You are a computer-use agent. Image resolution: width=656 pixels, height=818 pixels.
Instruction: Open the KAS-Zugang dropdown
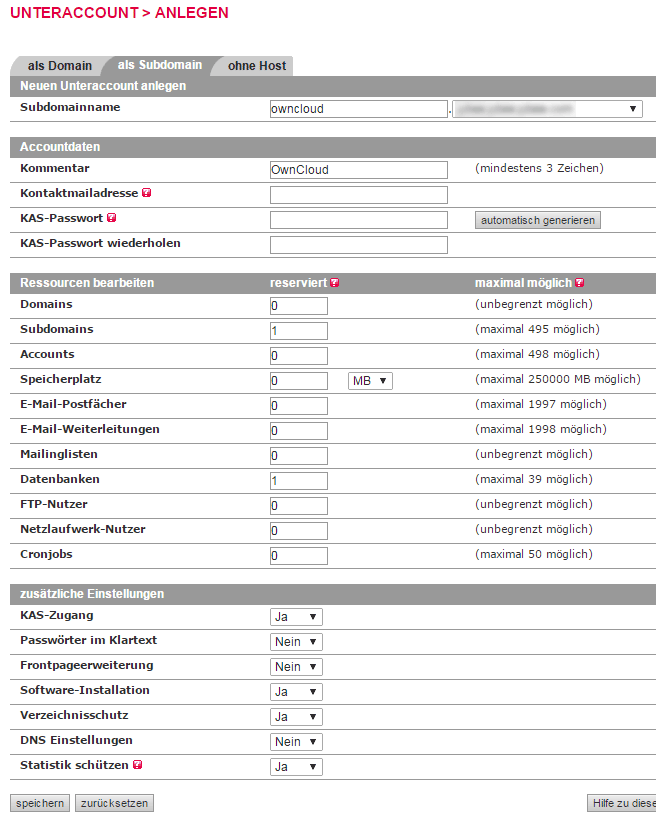coord(296,617)
